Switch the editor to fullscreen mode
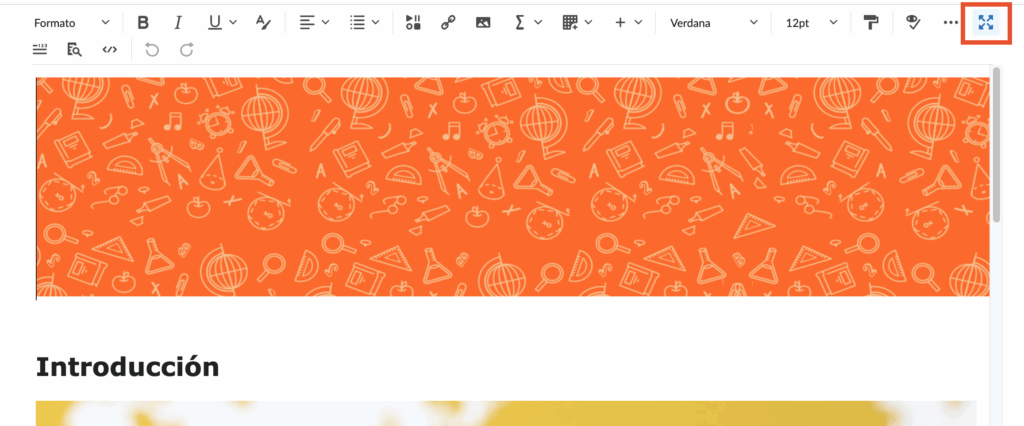 (x=986, y=23)
